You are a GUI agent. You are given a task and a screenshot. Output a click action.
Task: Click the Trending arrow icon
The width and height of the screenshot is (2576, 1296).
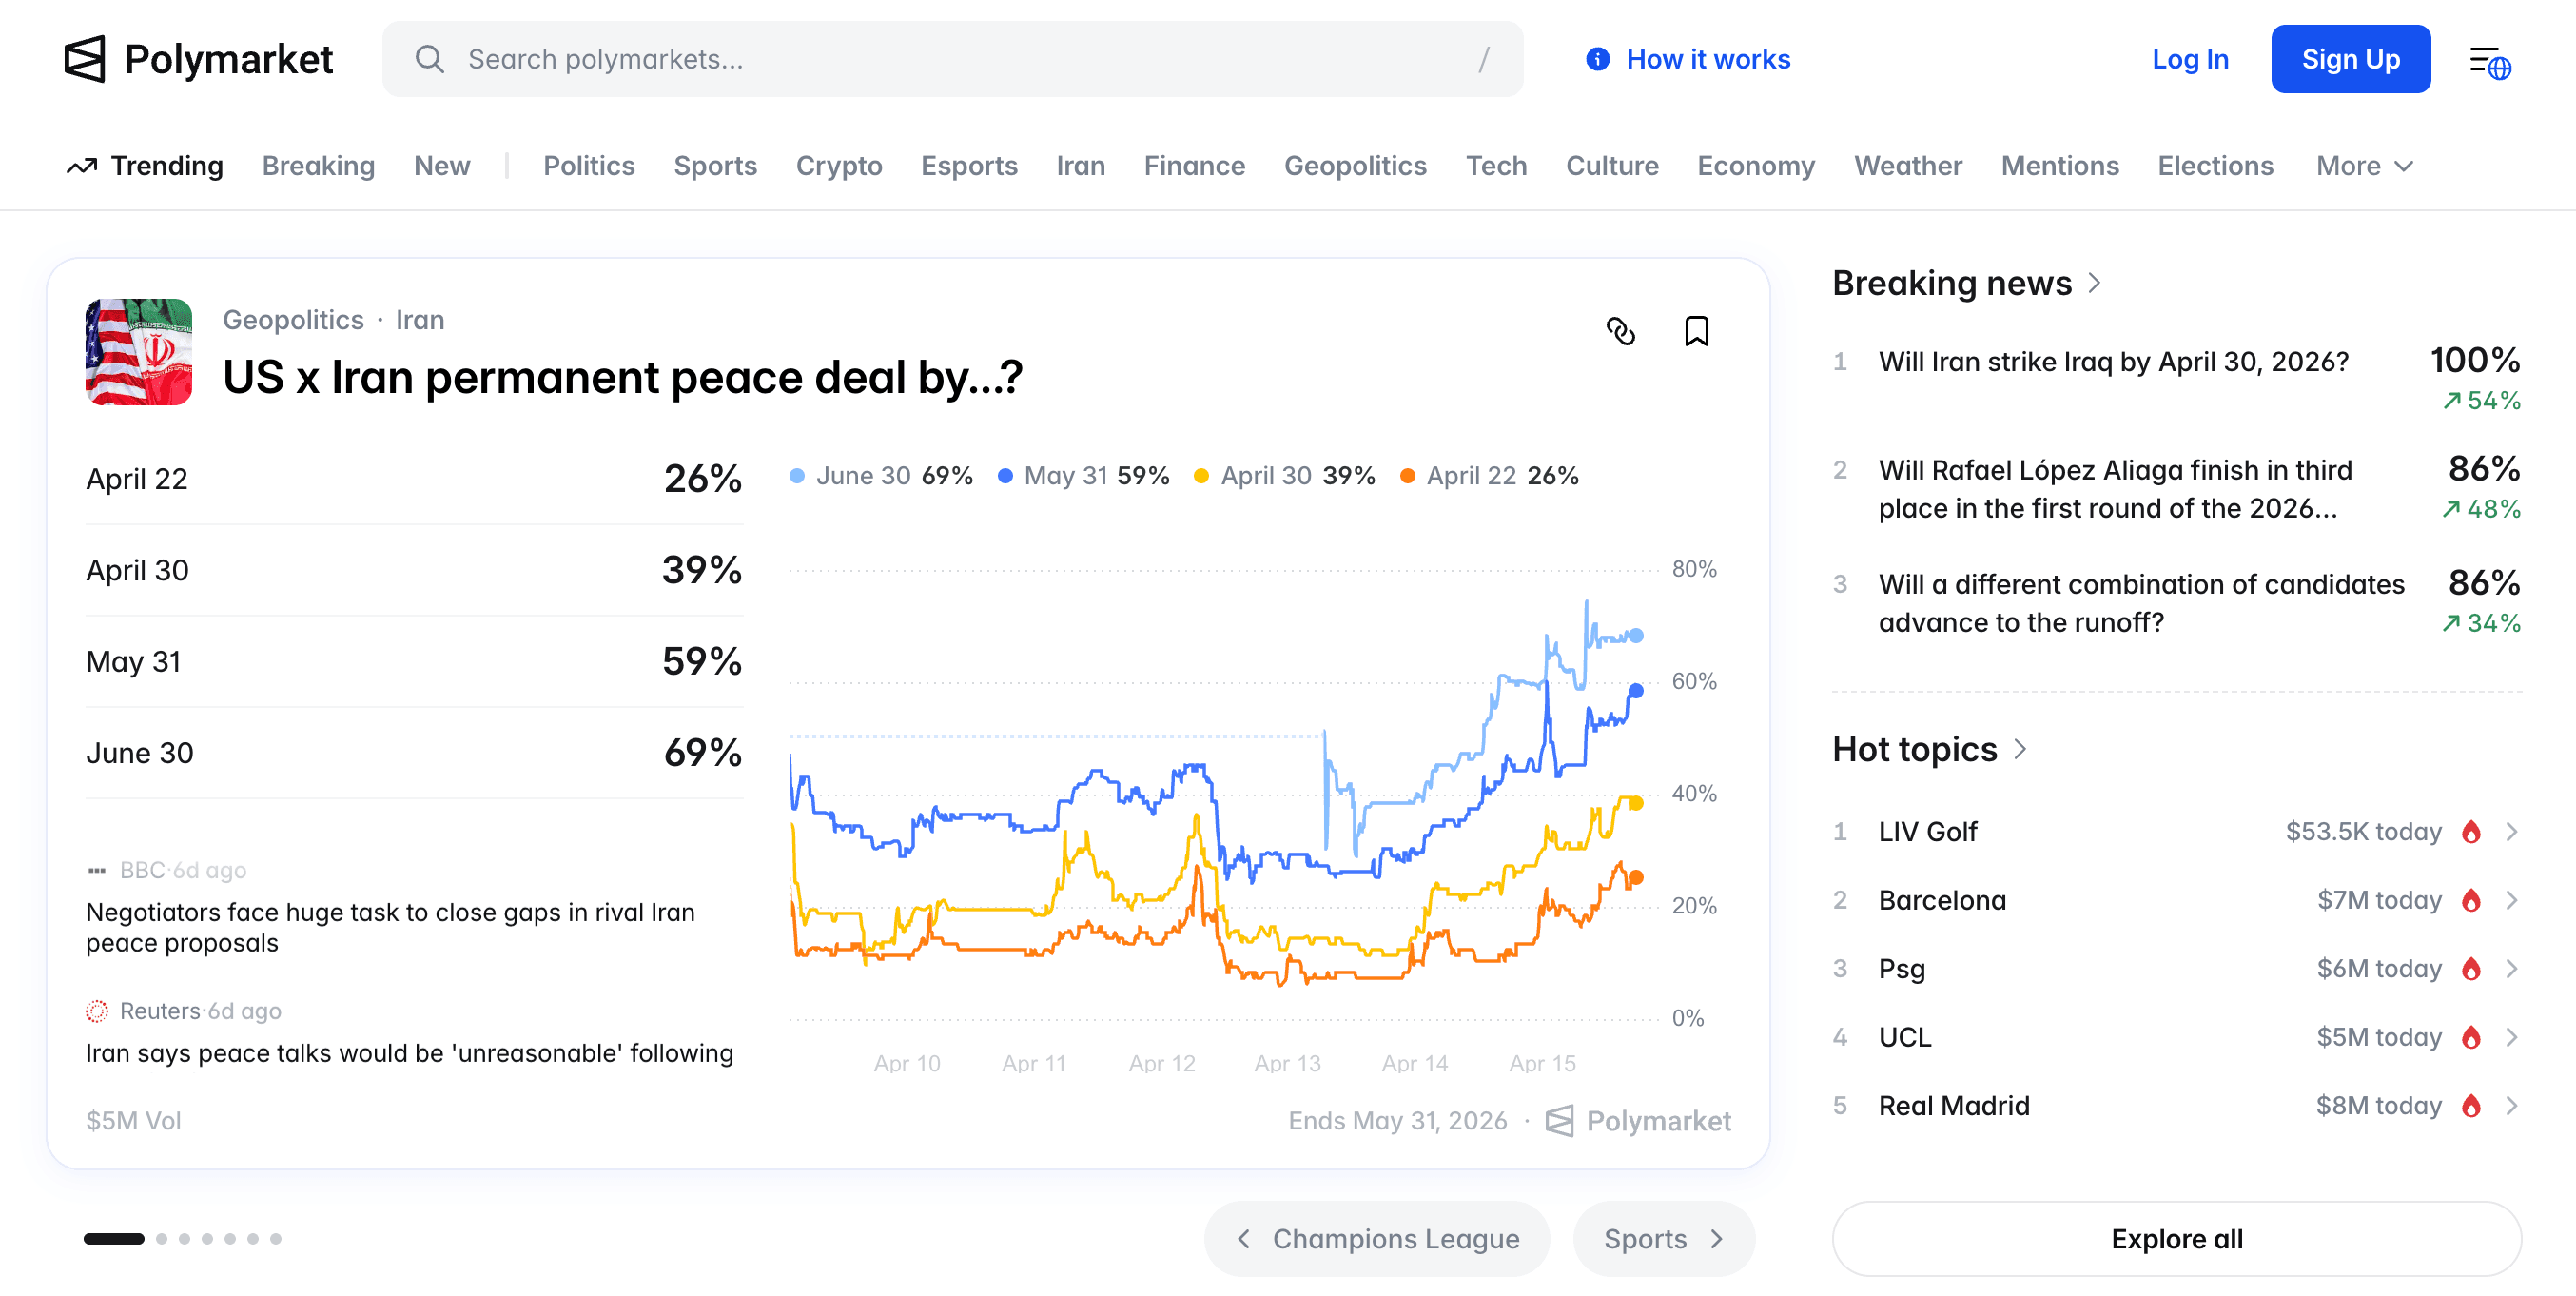[82, 166]
